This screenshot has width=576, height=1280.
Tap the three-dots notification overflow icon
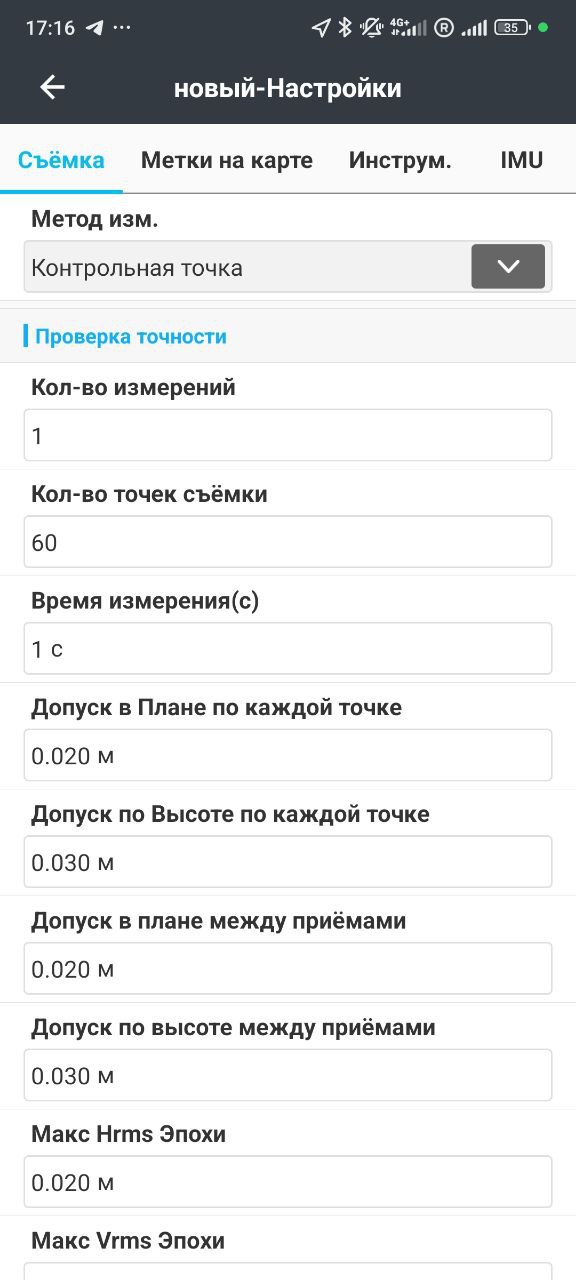[122, 28]
